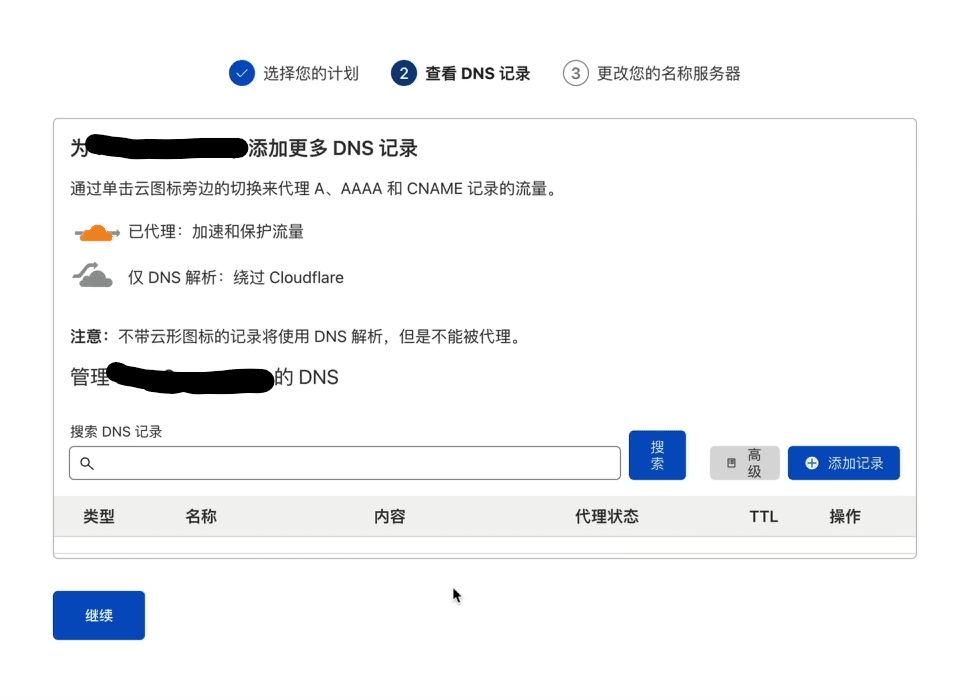Click the 添加更多 DNS 记录 heading
The image size is (978, 700).
[x=333, y=148]
